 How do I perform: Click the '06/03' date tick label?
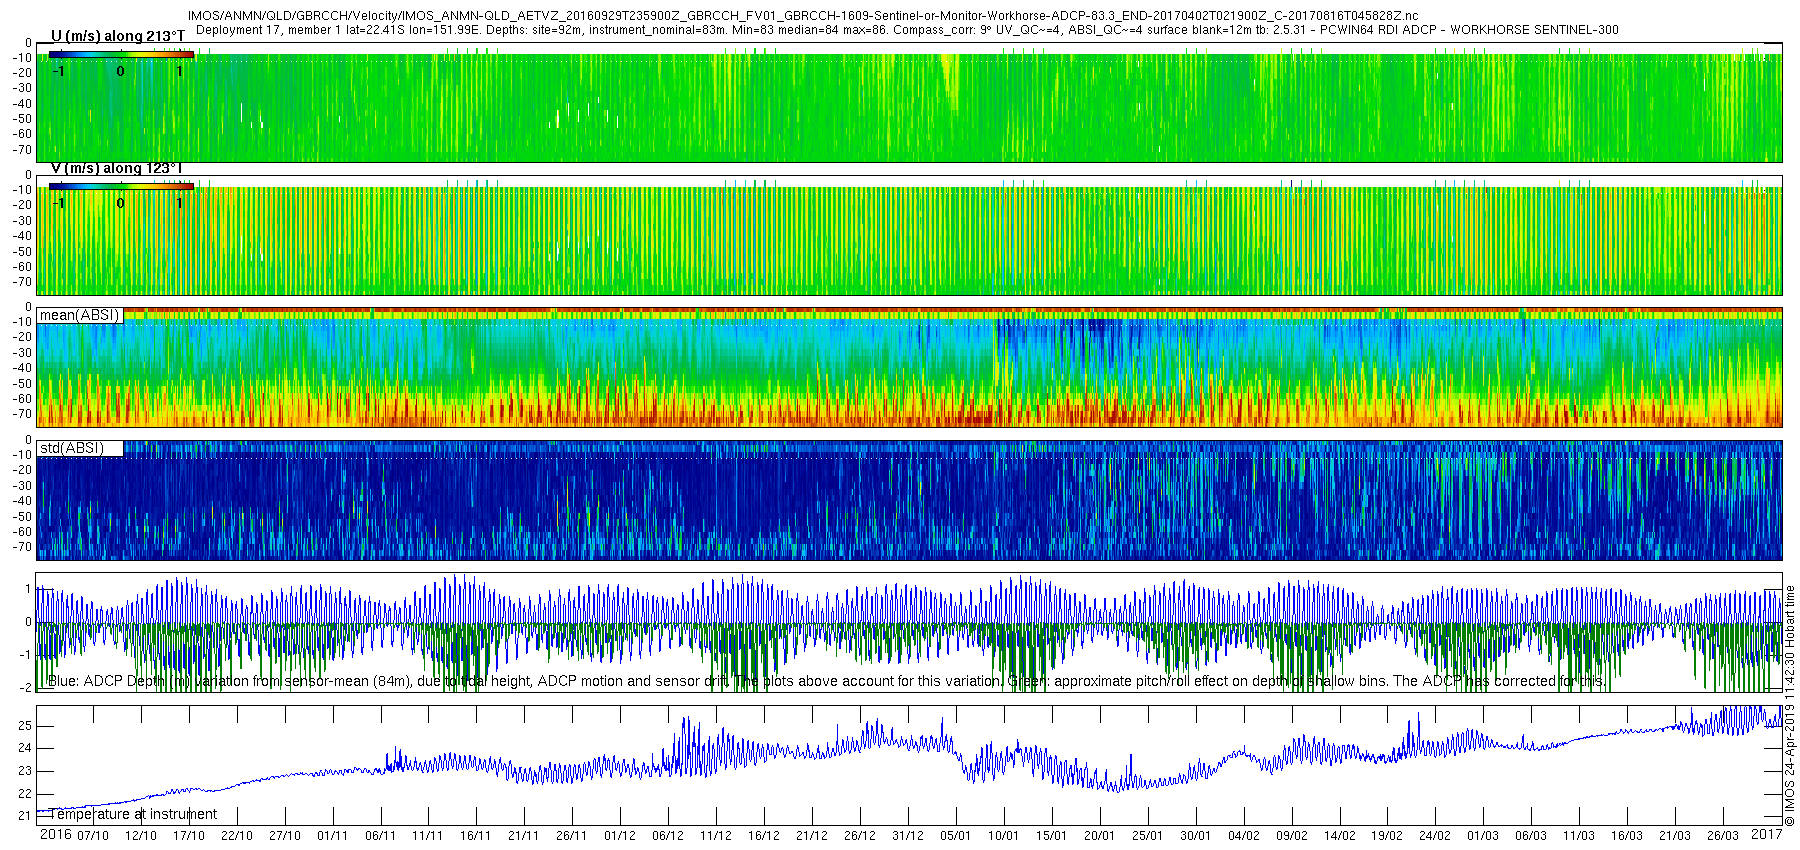tap(1531, 836)
